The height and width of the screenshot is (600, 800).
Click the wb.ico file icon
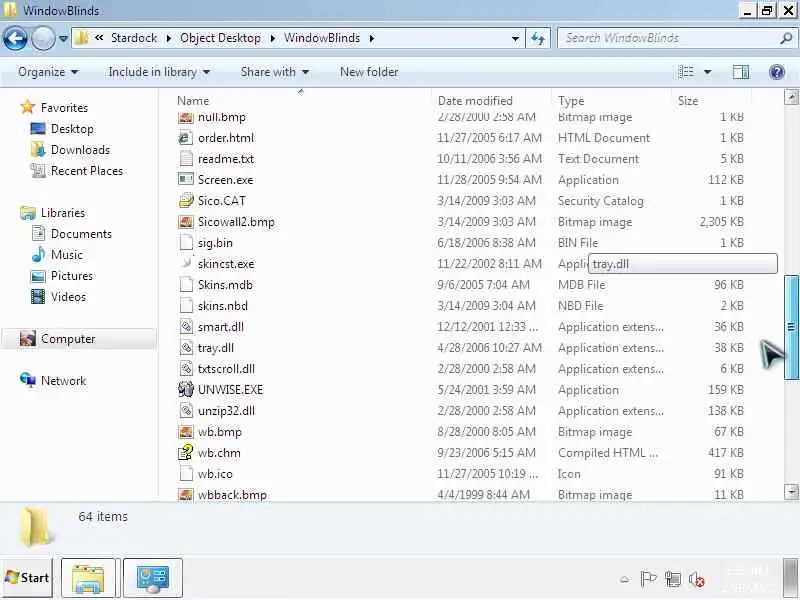pyautogui.click(x=186, y=473)
